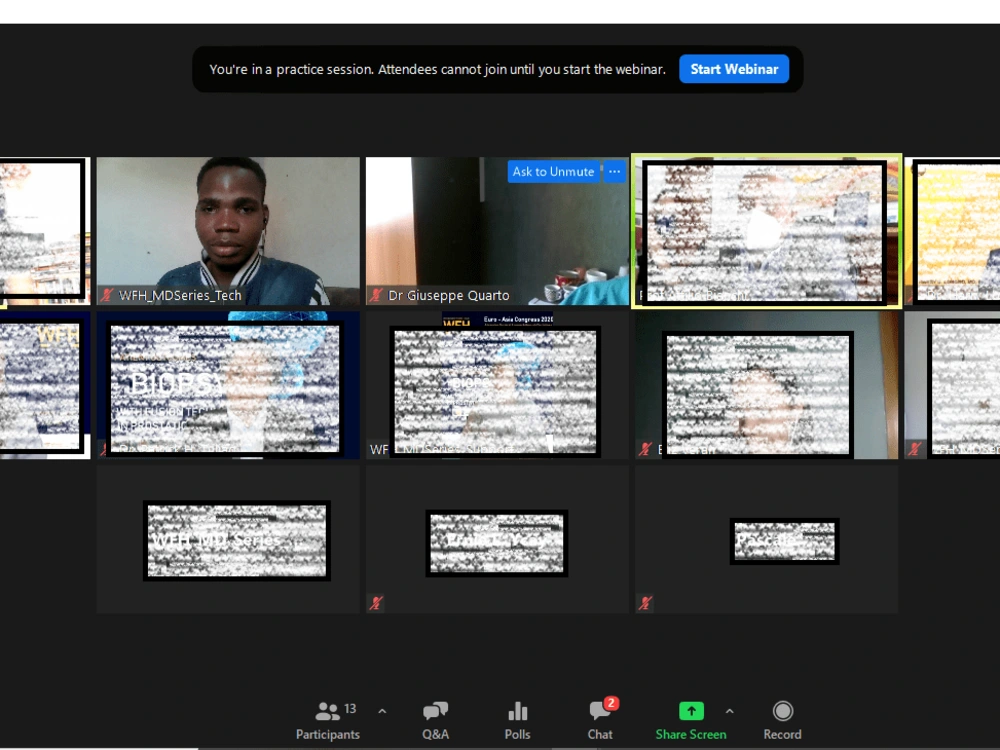Open the Share Screen options chevron

point(730,710)
